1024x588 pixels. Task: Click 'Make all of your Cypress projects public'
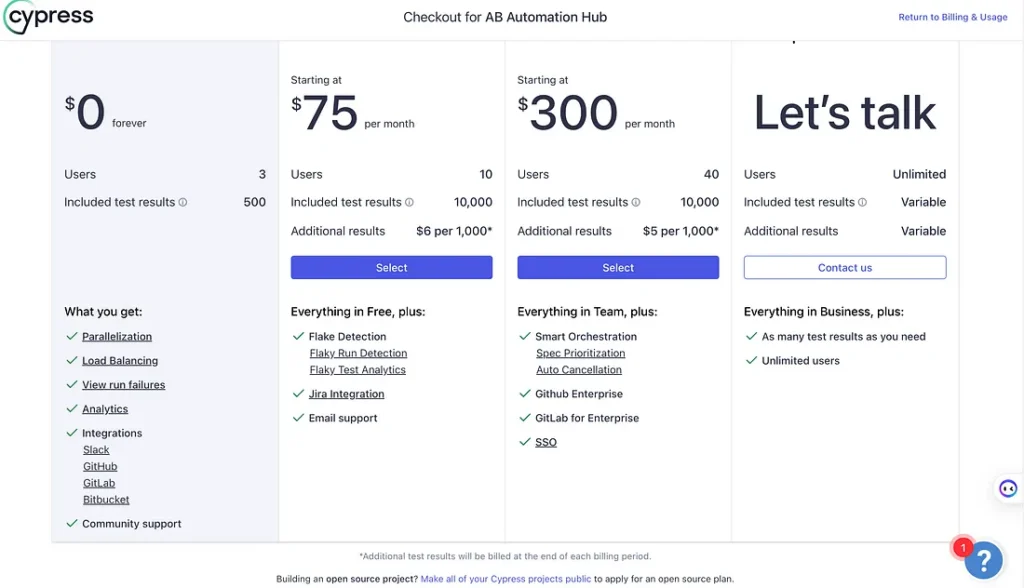coord(506,579)
